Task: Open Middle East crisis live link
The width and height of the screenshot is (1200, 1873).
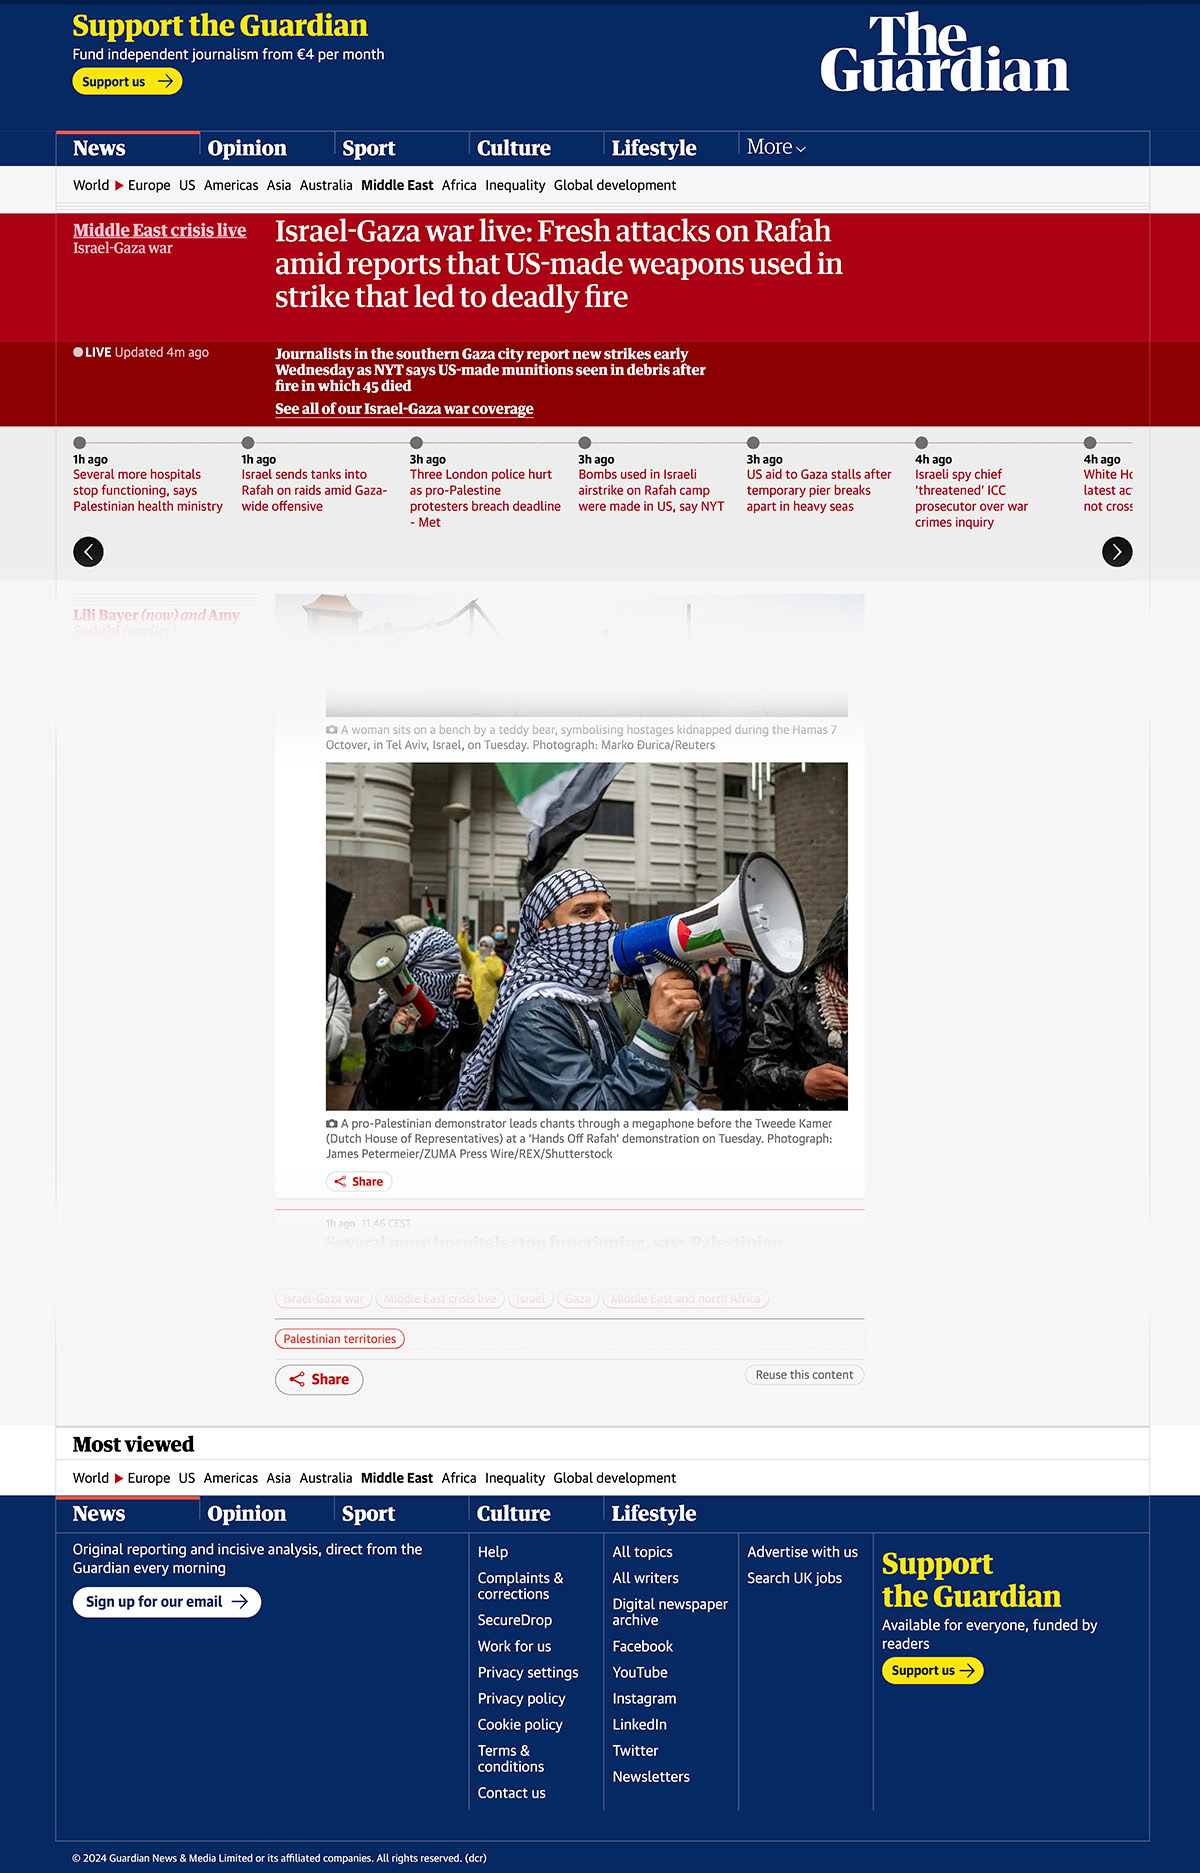Action: coord(159,230)
